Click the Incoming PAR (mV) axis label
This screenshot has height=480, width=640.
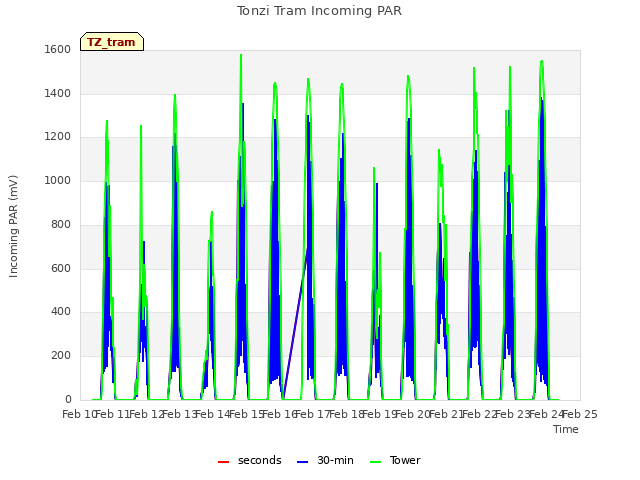pyautogui.click(x=13, y=227)
